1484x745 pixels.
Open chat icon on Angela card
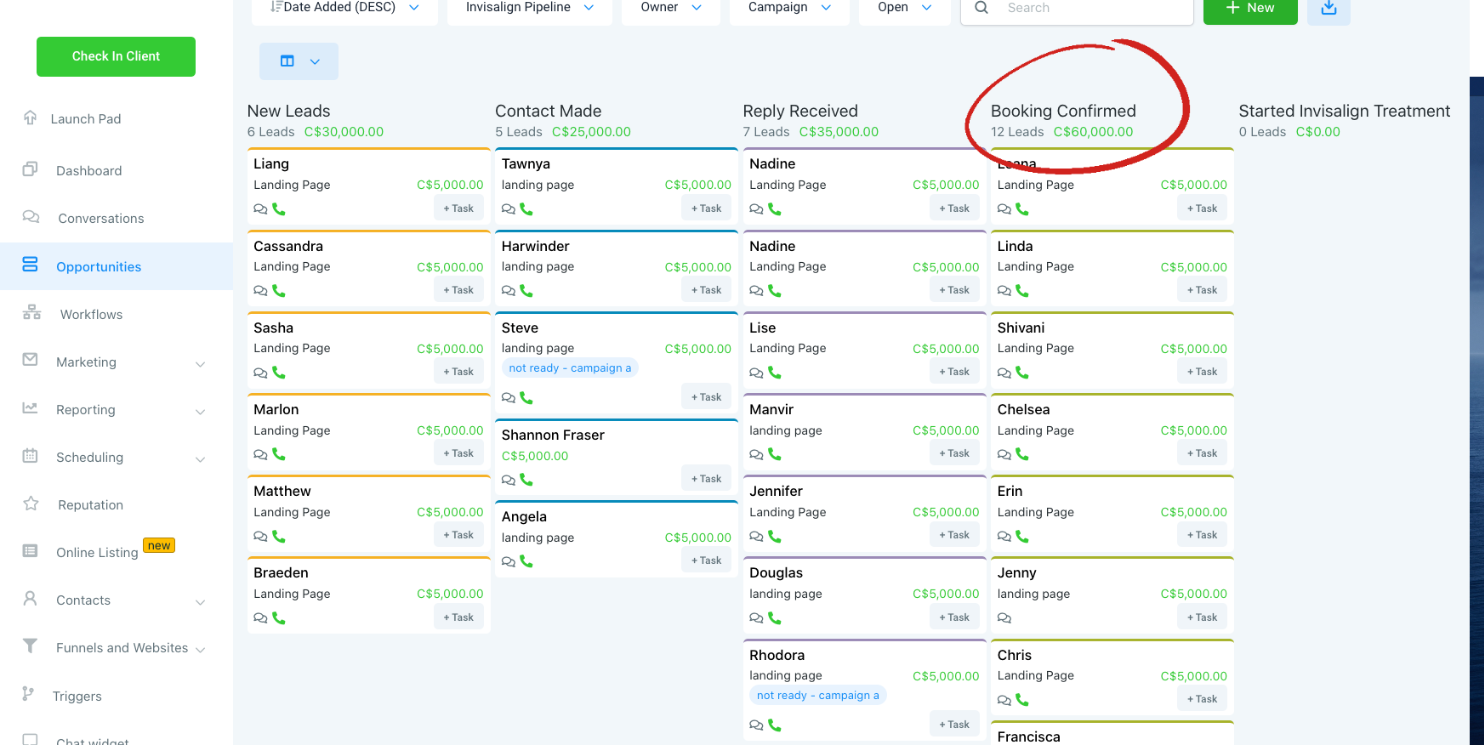click(509, 561)
